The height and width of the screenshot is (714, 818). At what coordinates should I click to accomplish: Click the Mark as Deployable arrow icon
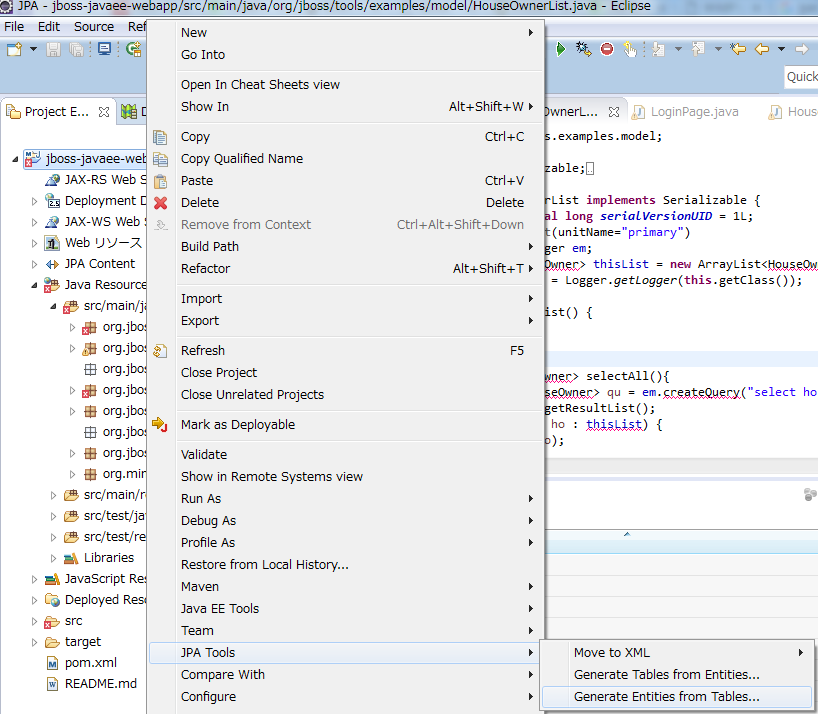coord(160,425)
